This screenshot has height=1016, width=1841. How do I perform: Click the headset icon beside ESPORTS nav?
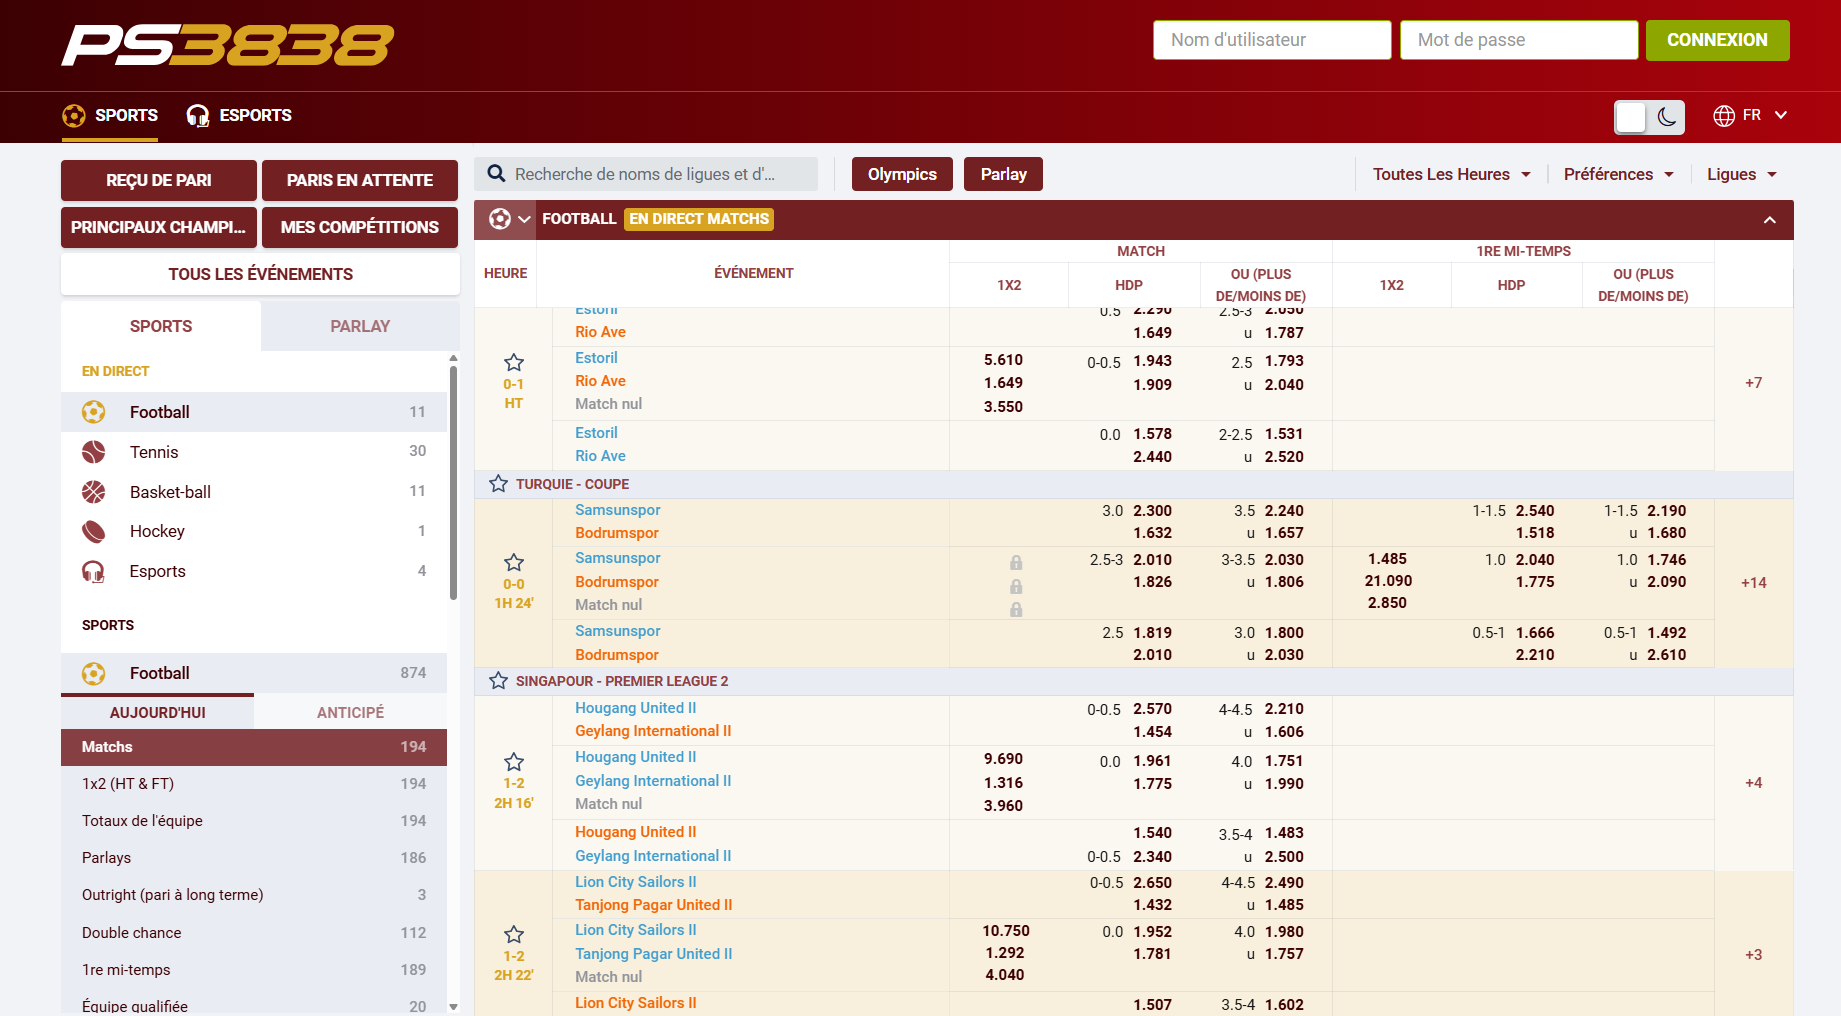click(x=198, y=116)
